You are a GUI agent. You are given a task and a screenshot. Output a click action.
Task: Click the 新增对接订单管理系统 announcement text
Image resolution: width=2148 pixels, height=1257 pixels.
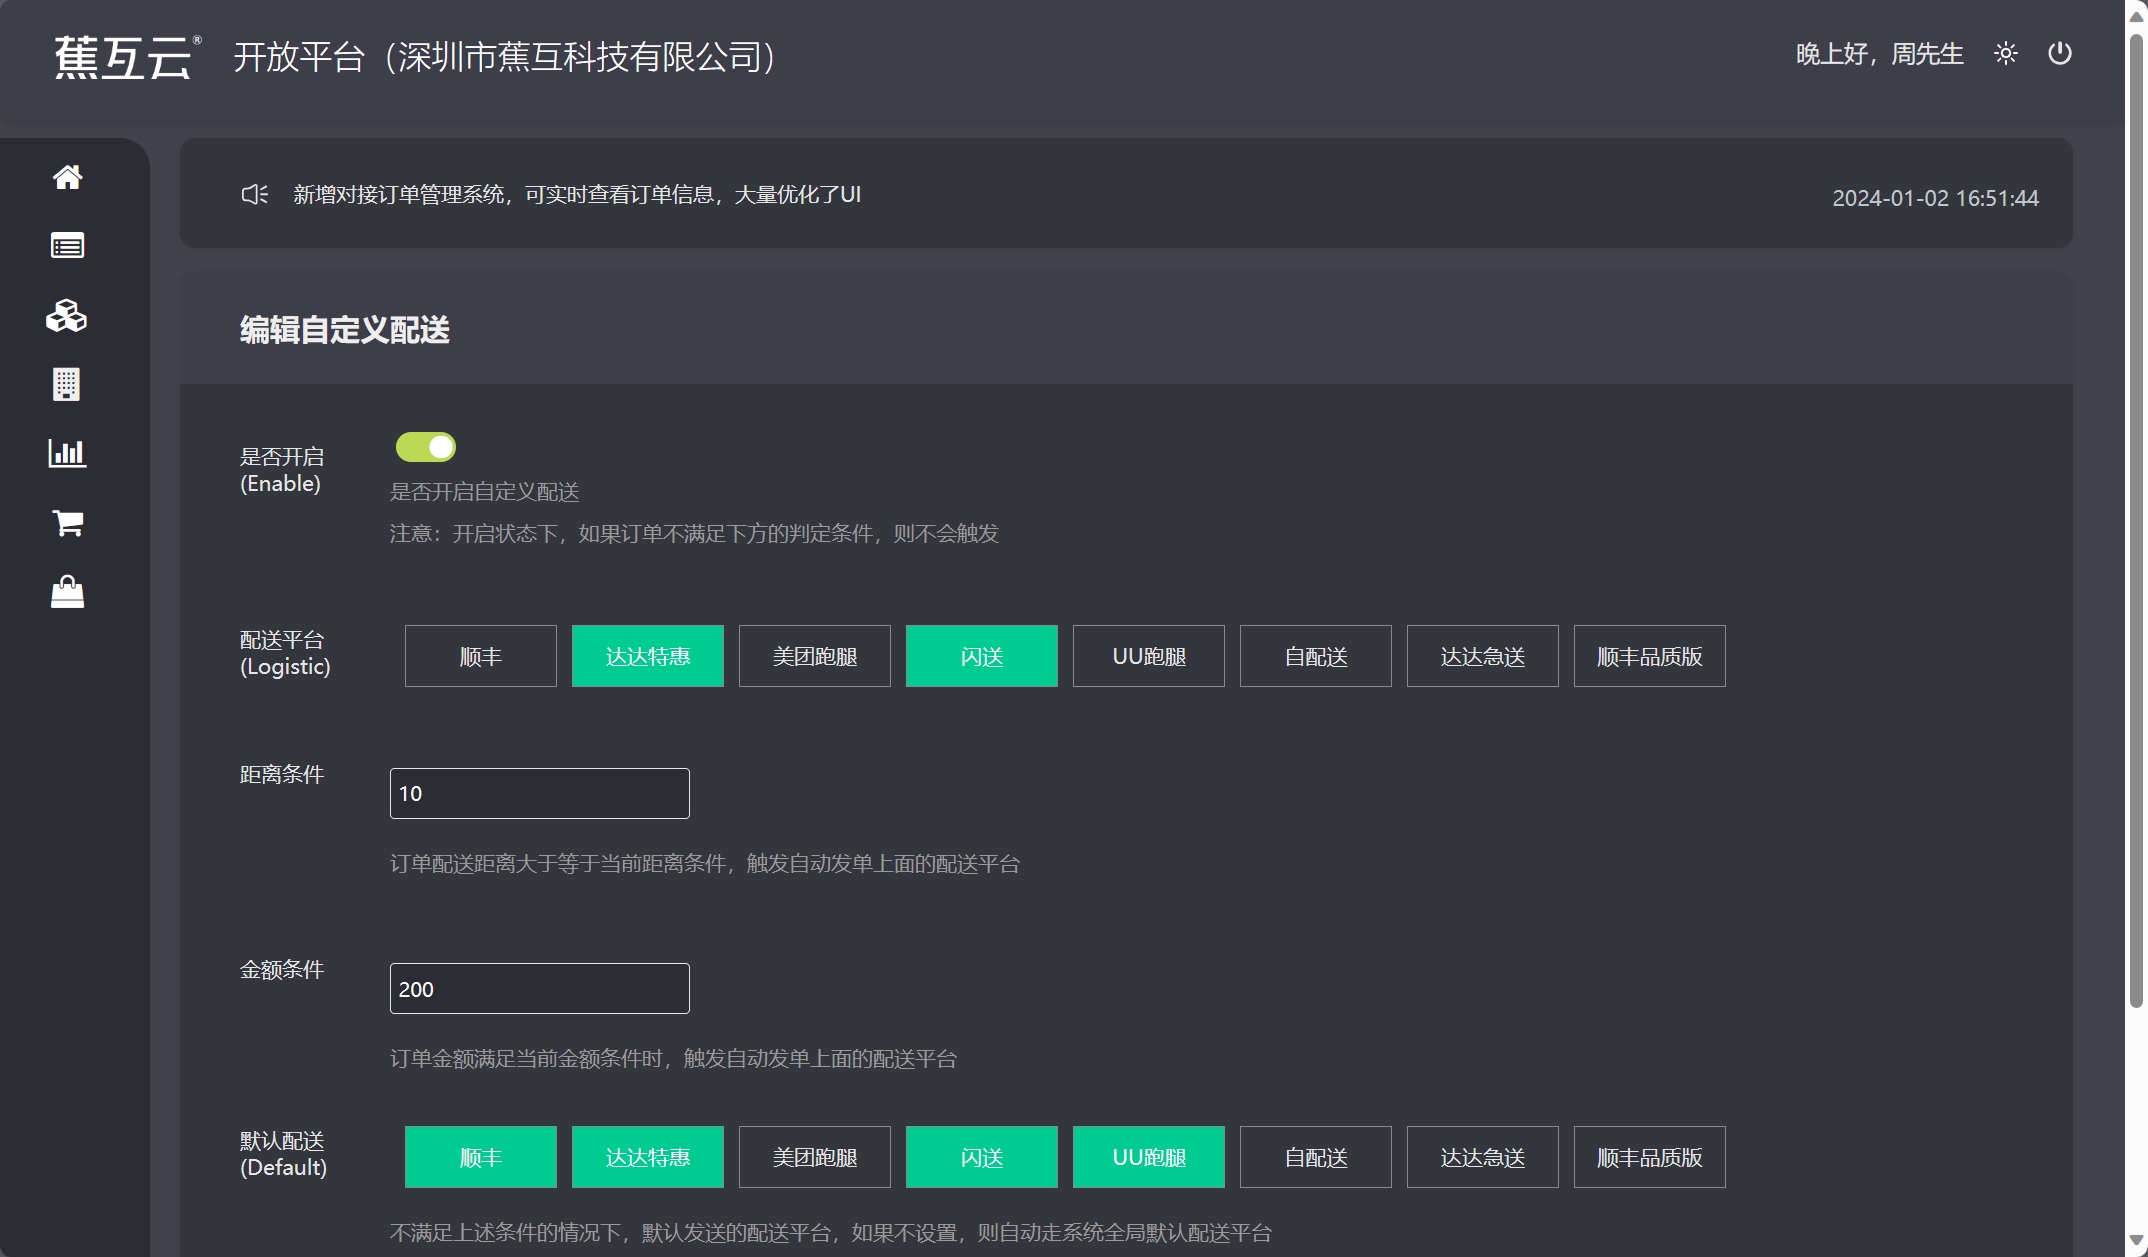pos(577,194)
